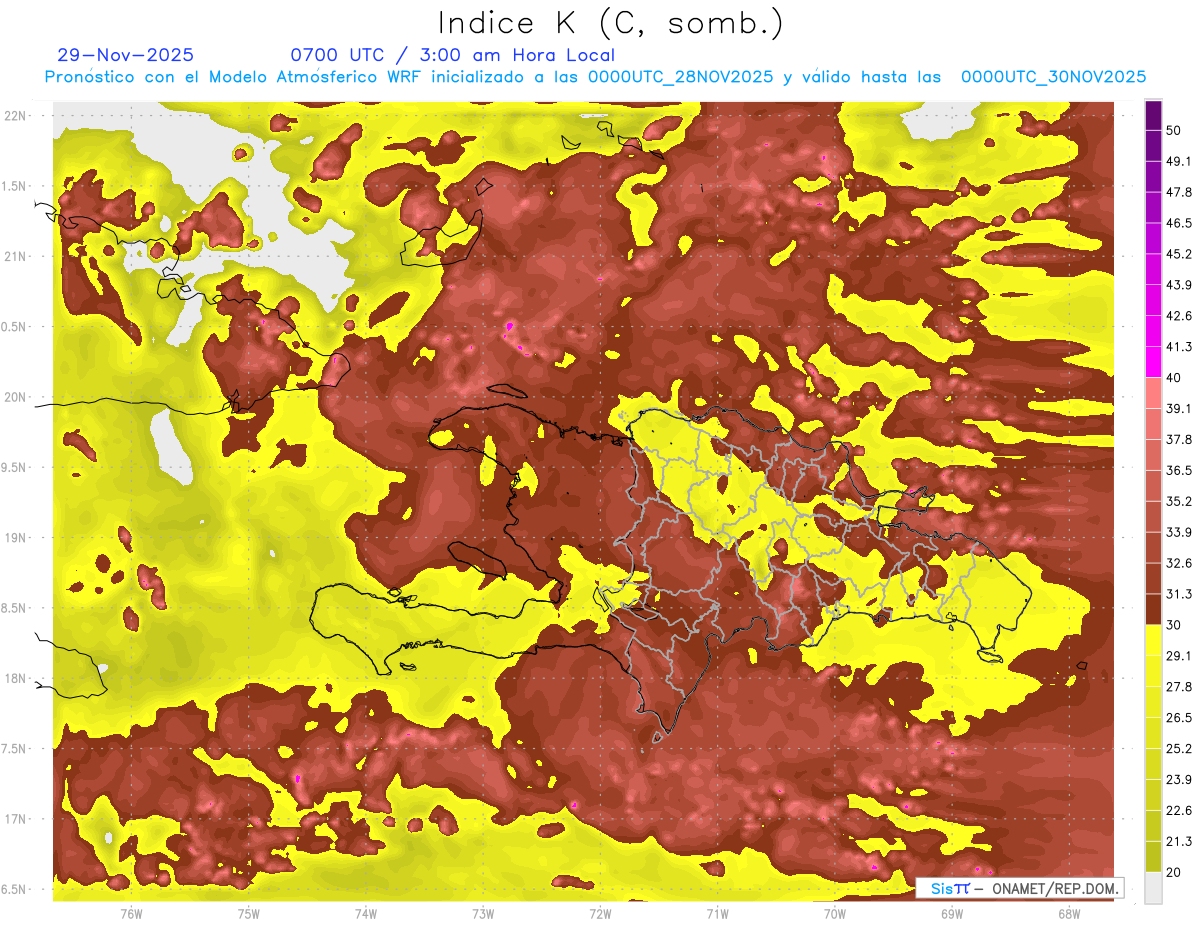1200x927 pixels.
Task: Click the '17N' latitude label
Action: click(15, 820)
